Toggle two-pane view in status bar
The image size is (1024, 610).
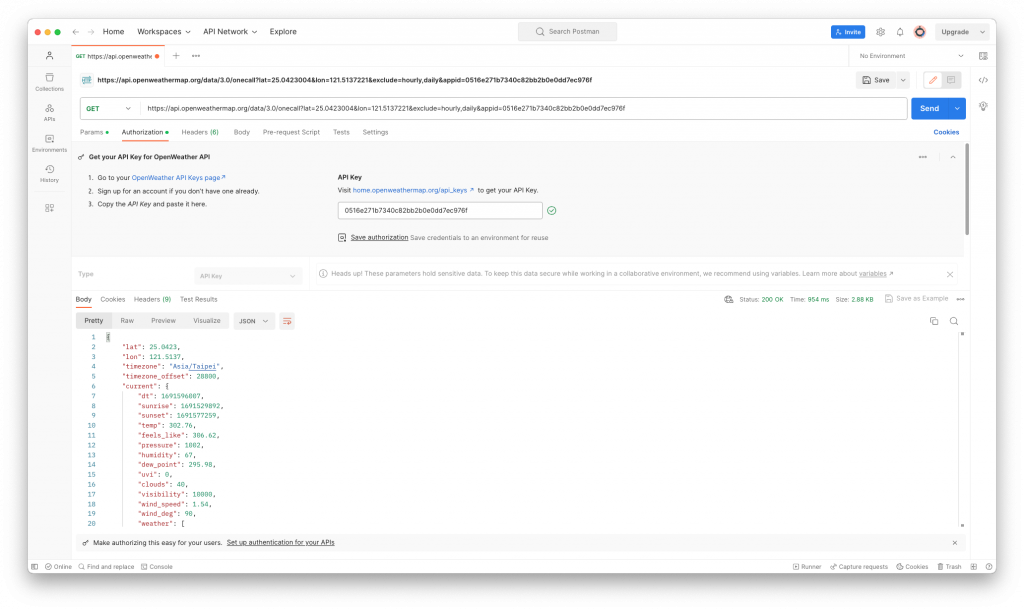click(x=974, y=567)
